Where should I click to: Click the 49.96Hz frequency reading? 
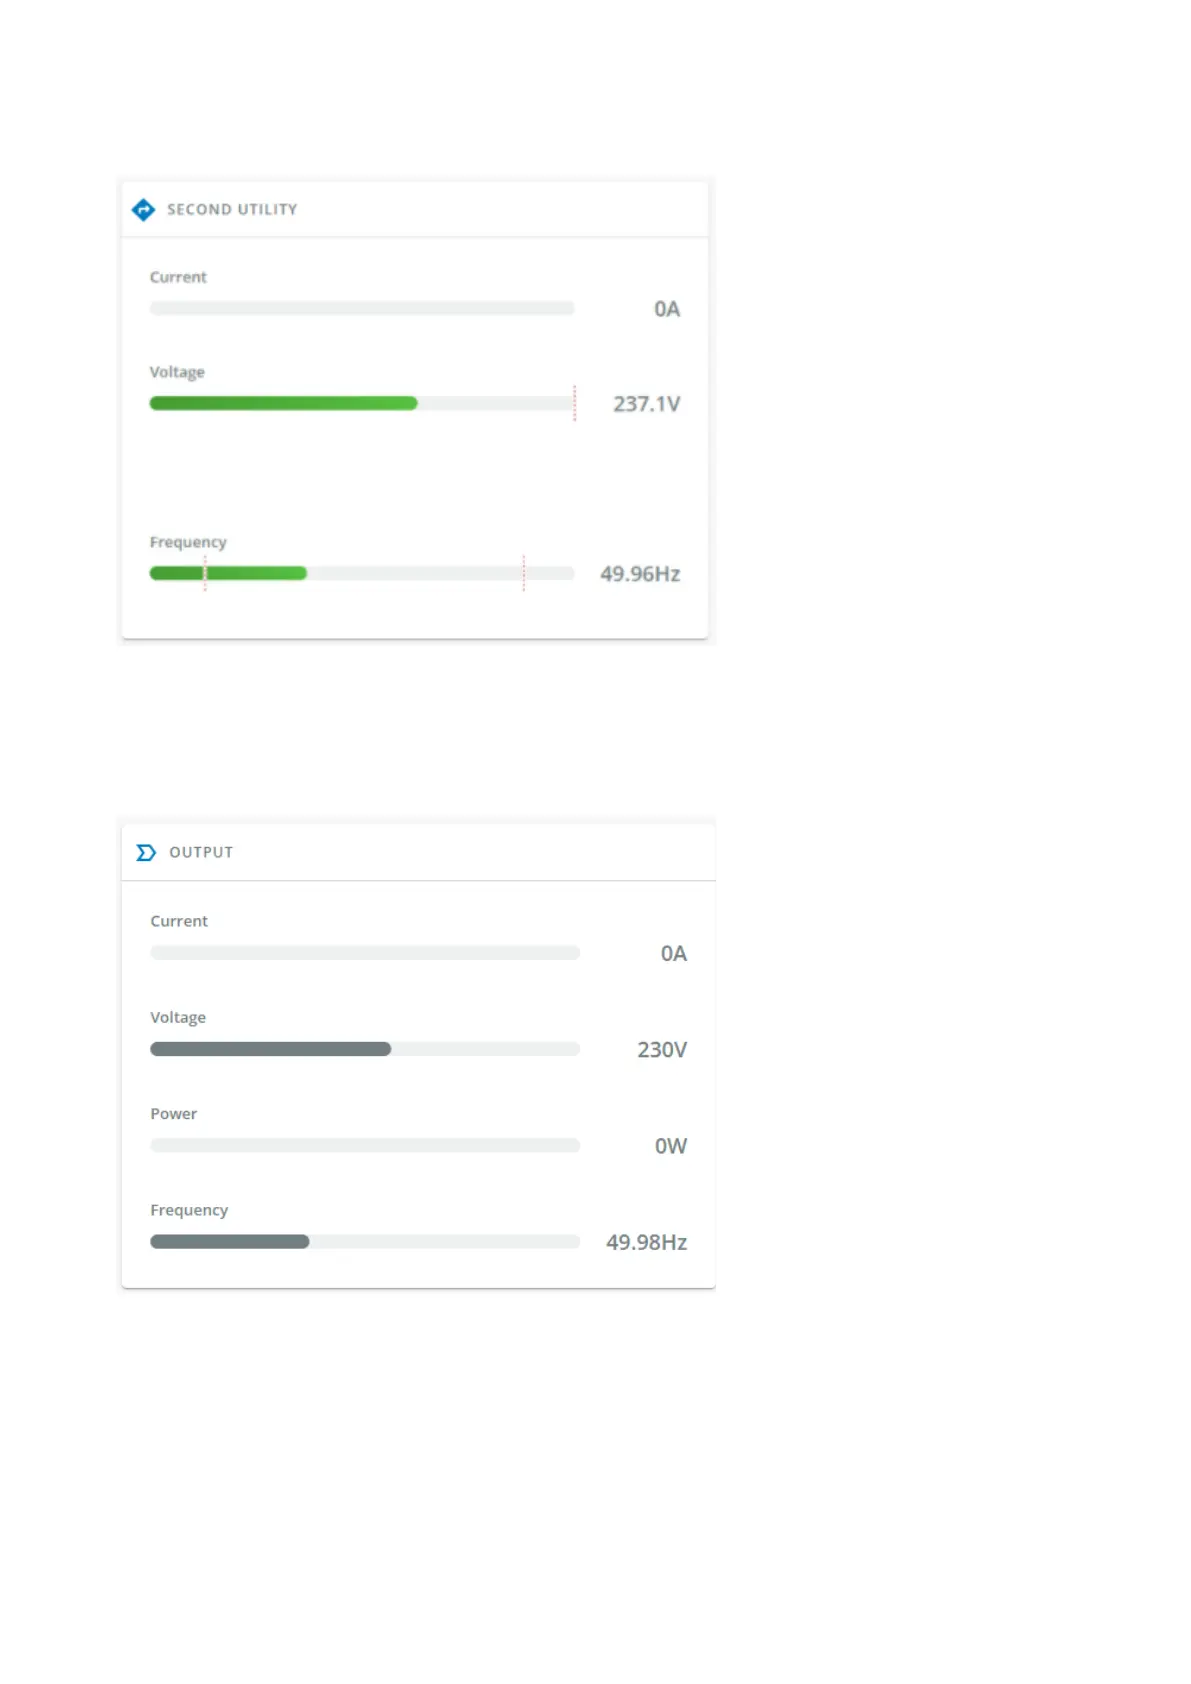click(x=640, y=574)
